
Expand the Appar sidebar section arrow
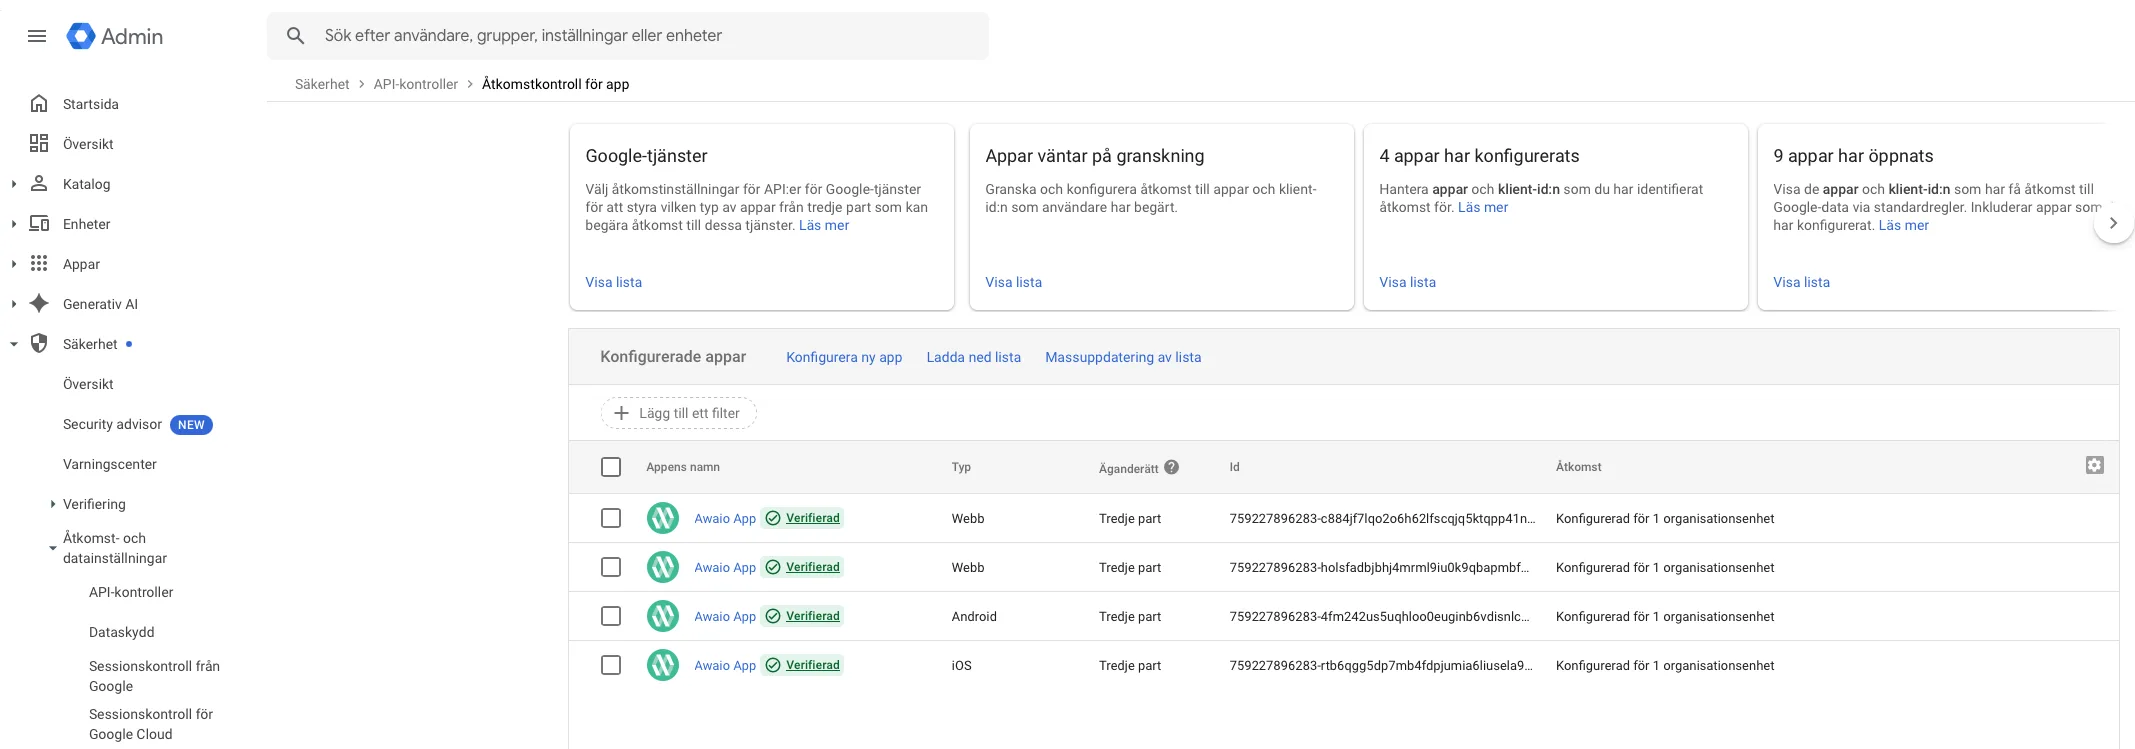pos(14,264)
